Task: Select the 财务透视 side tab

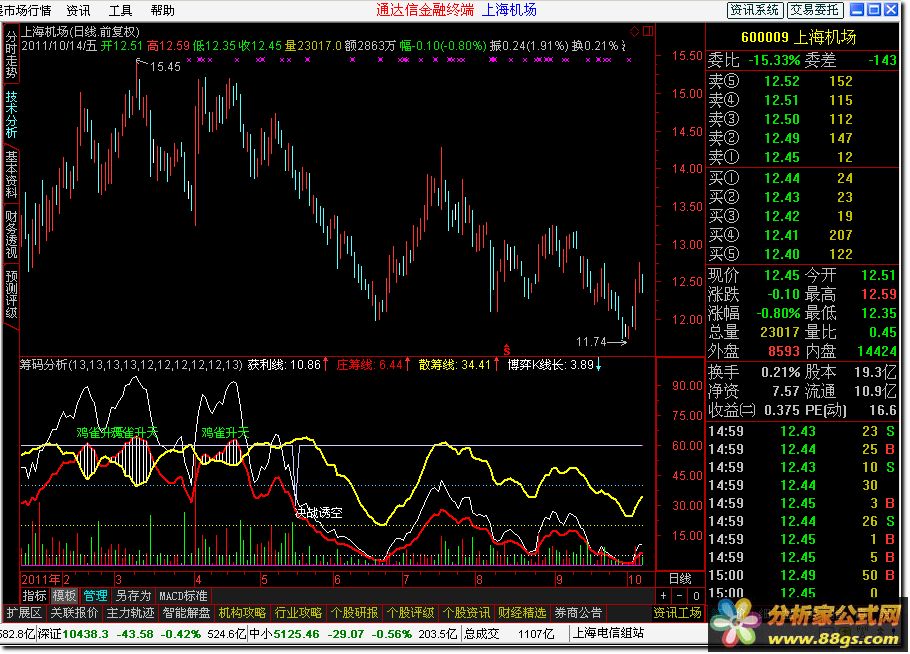Action: point(11,233)
